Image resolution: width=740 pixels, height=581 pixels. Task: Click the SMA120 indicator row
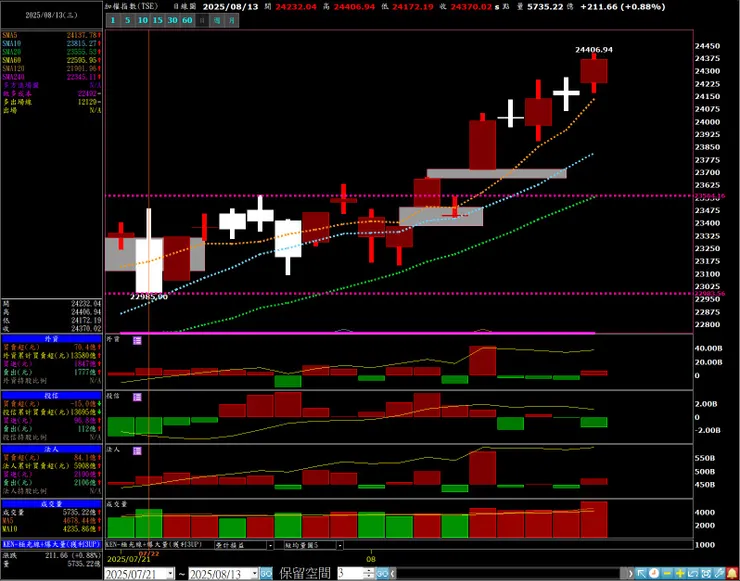51,68
